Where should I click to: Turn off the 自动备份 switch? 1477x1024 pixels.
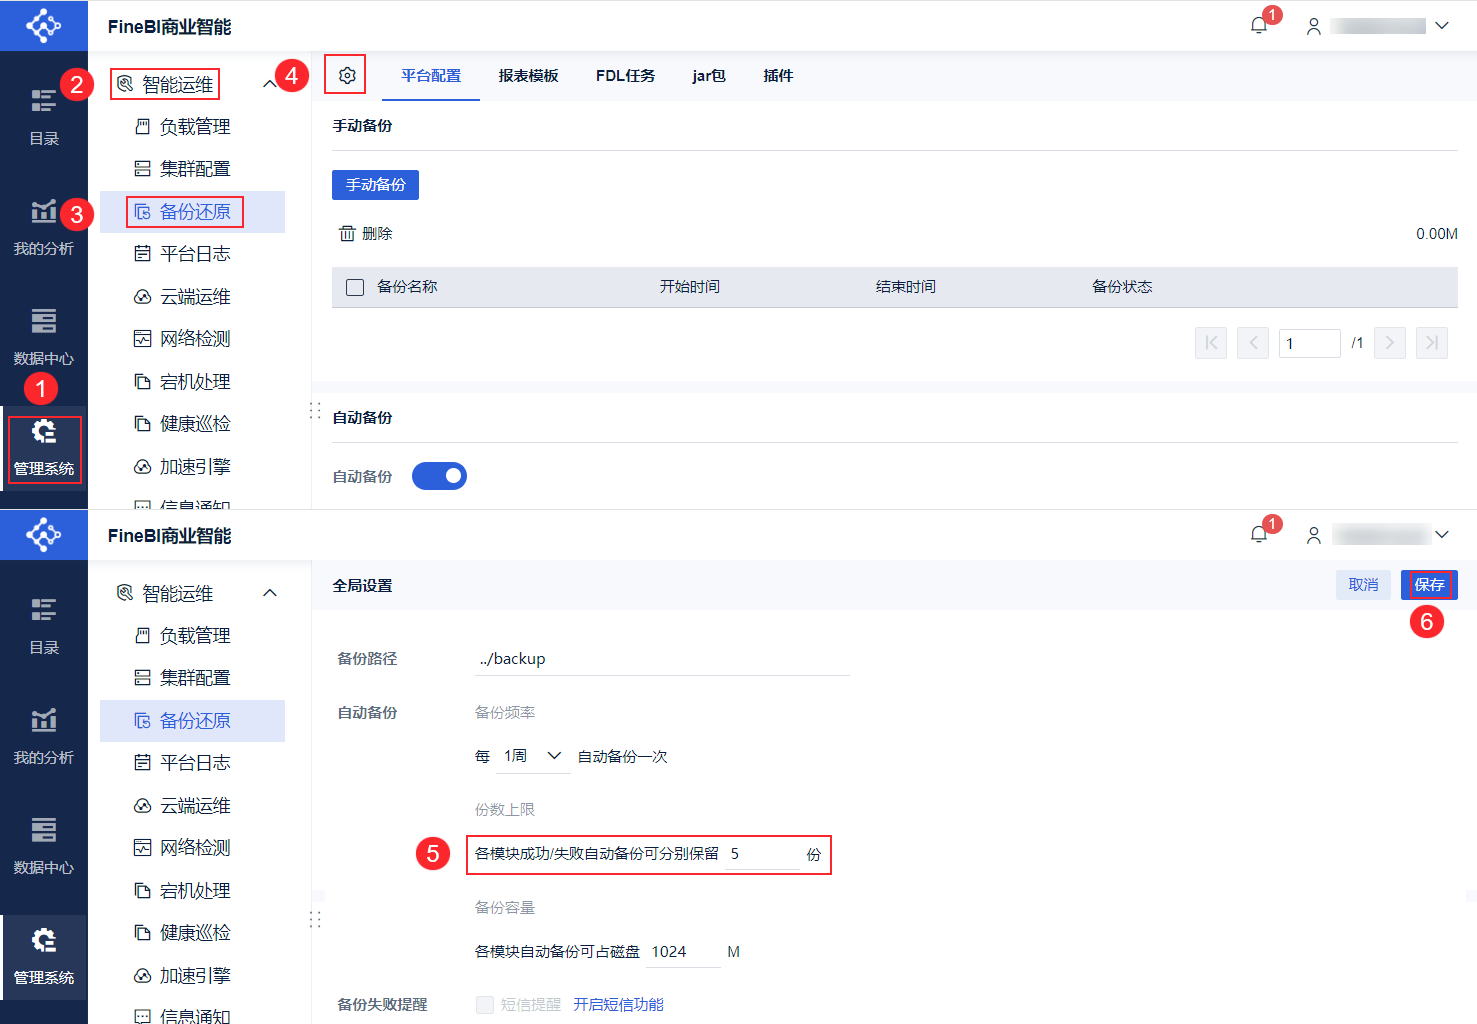(439, 476)
